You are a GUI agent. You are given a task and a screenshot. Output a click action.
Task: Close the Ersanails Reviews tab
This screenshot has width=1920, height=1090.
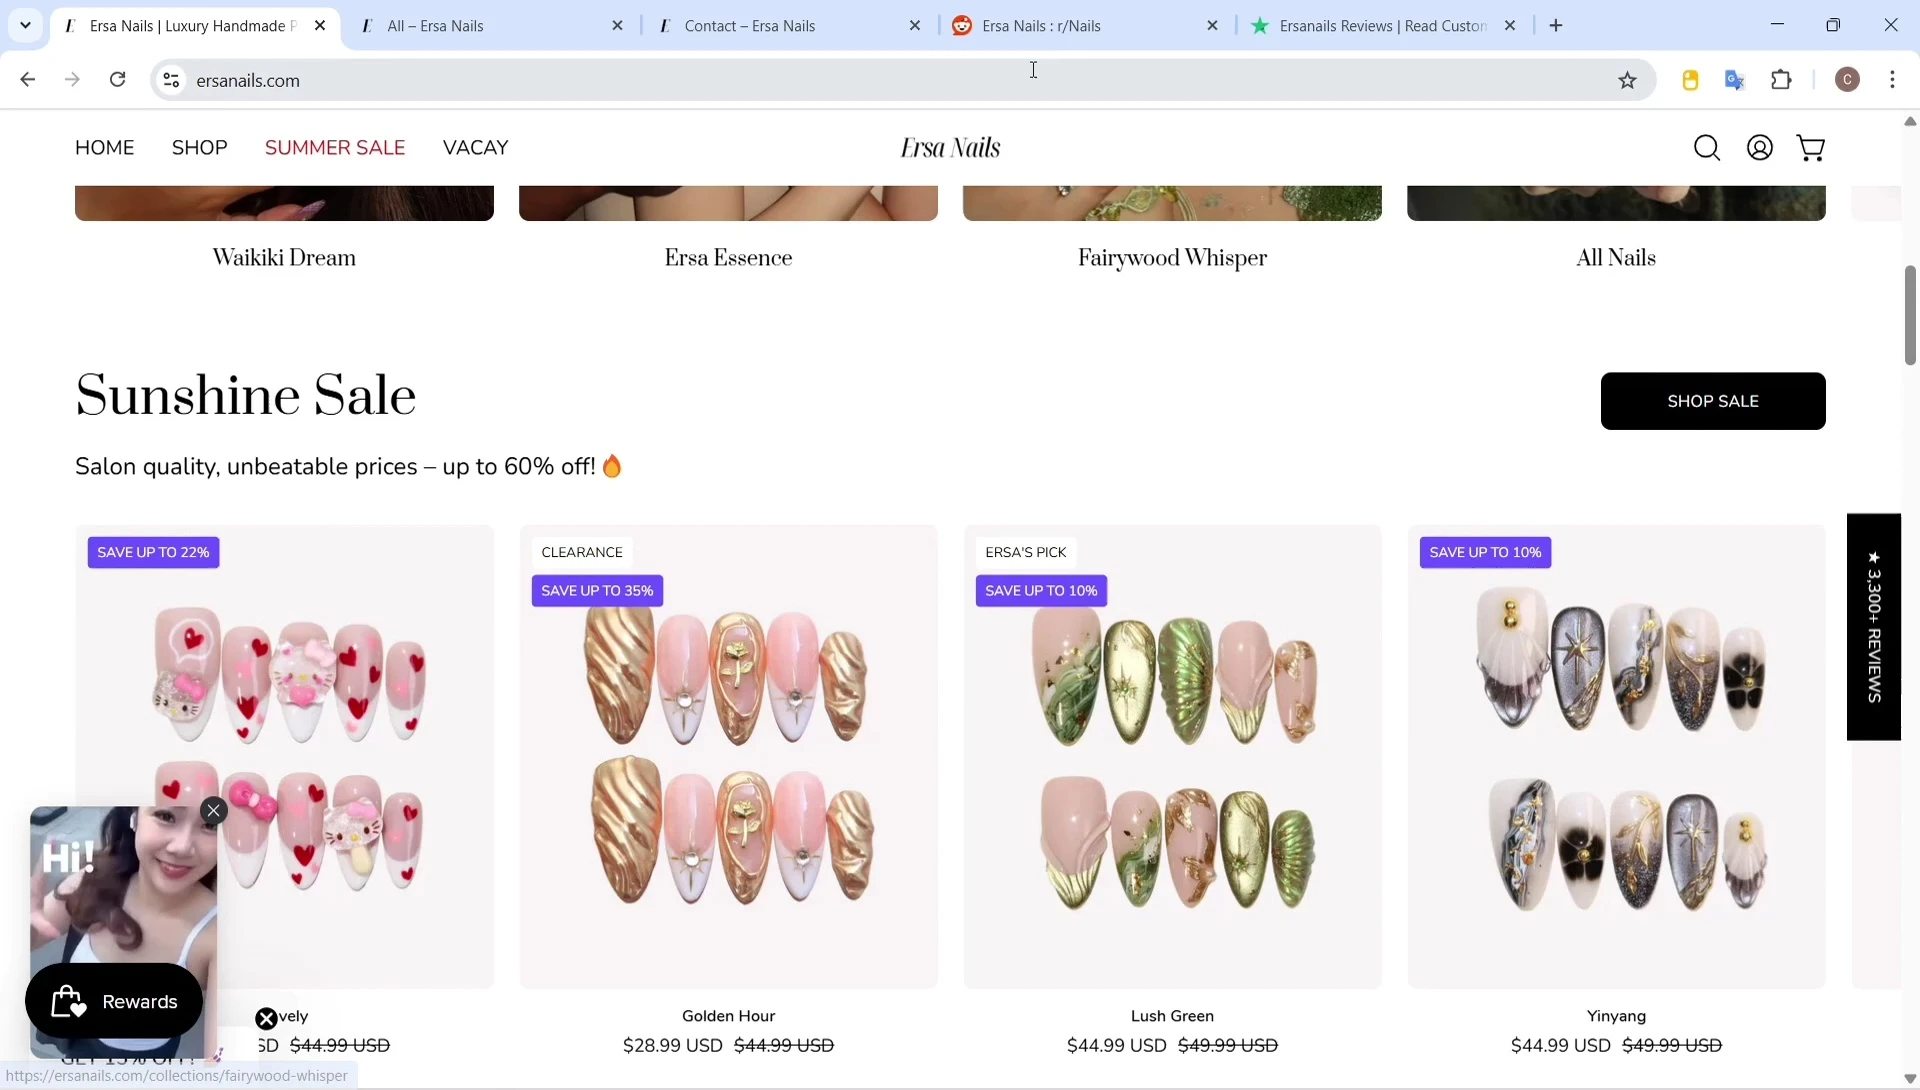tap(1510, 26)
